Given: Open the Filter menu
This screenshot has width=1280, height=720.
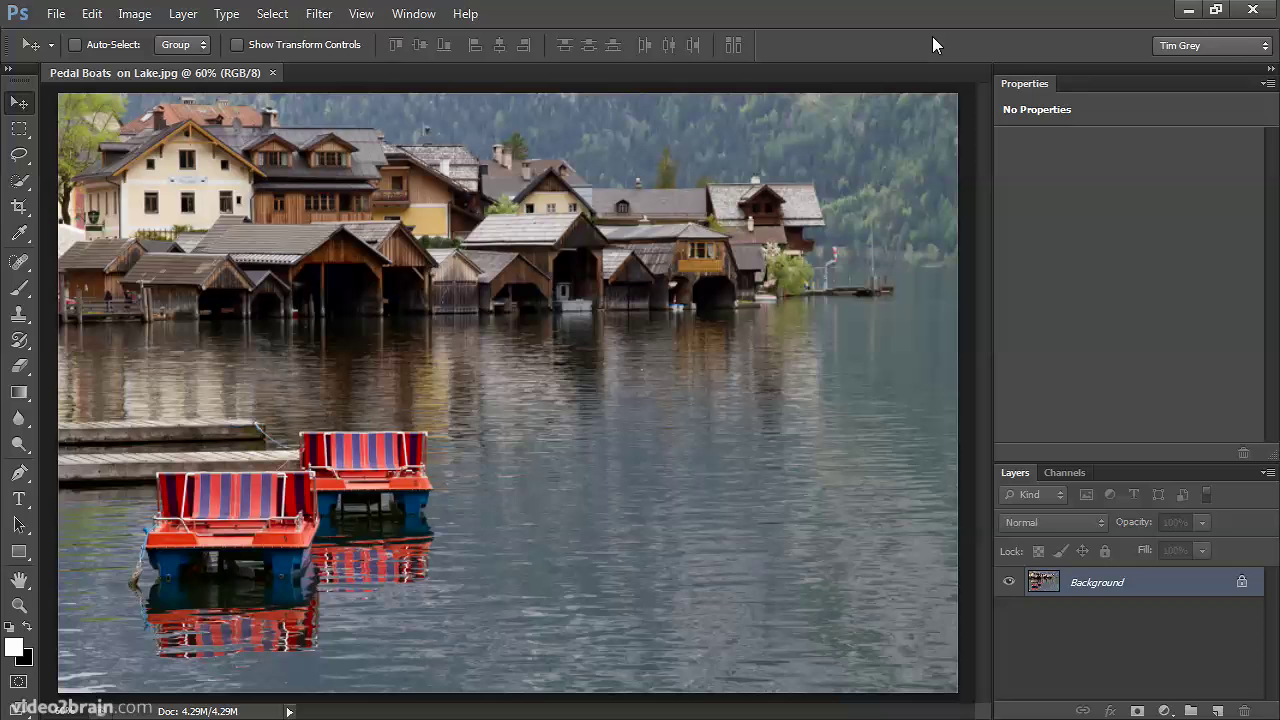Looking at the screenshot, I should point(319,14).
